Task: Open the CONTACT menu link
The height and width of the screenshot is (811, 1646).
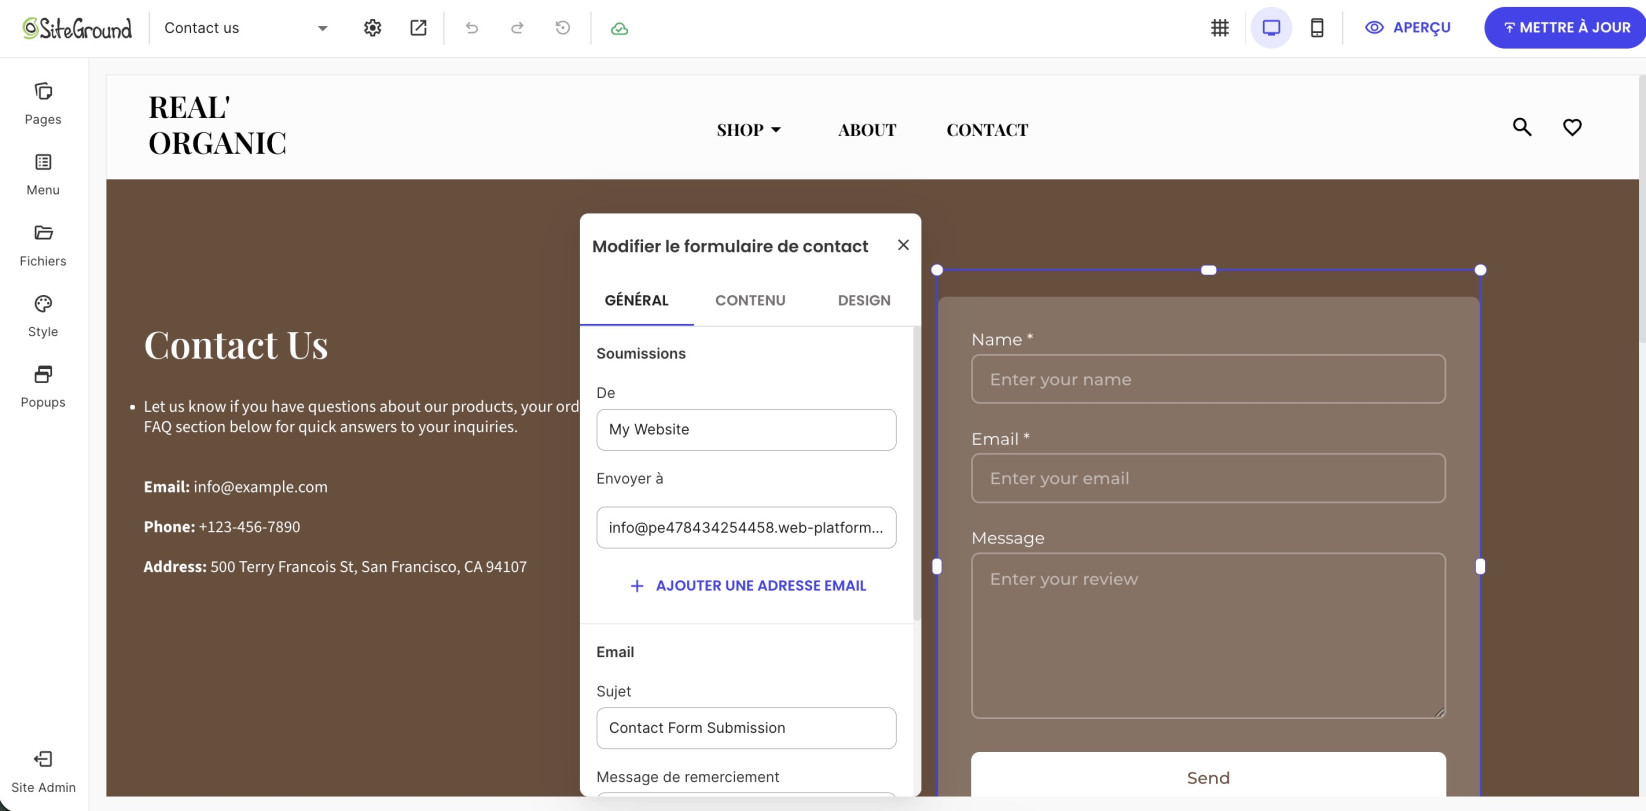Action: pos(987,130)
